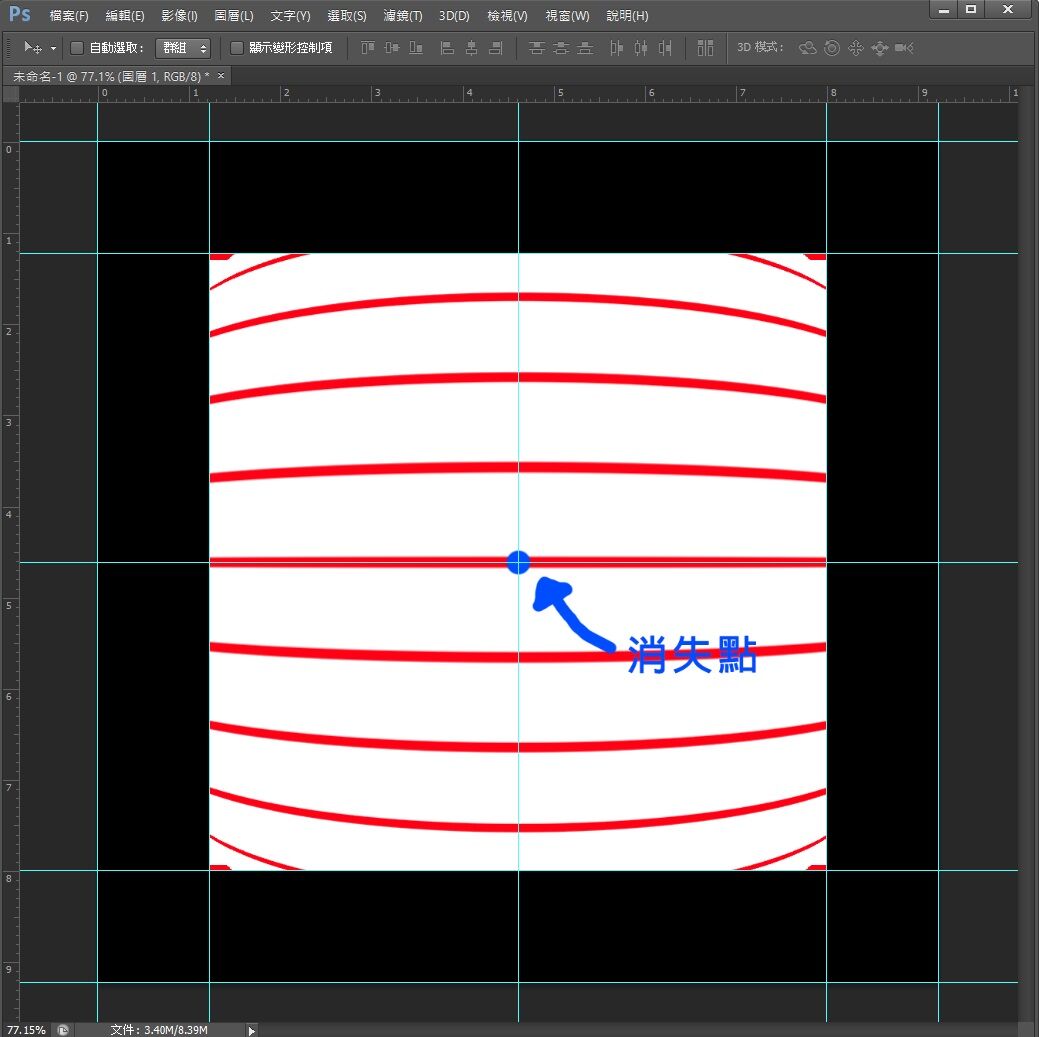Toggle the 顯示變形控制項 checkbox
This screenshot has width=1039, height=1037.
(x=237, y=48)
